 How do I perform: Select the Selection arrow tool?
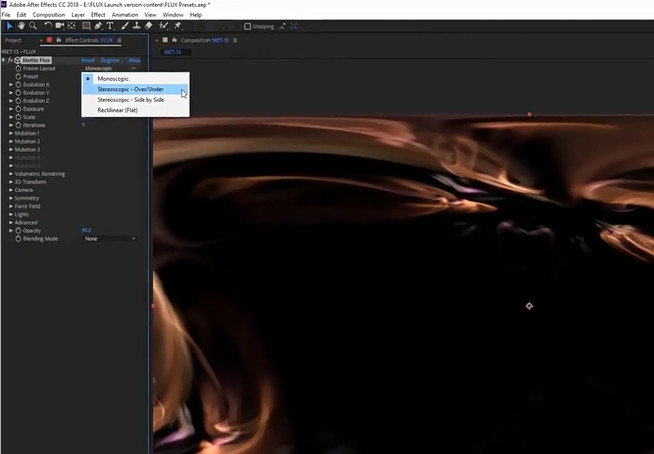point(7,26)
